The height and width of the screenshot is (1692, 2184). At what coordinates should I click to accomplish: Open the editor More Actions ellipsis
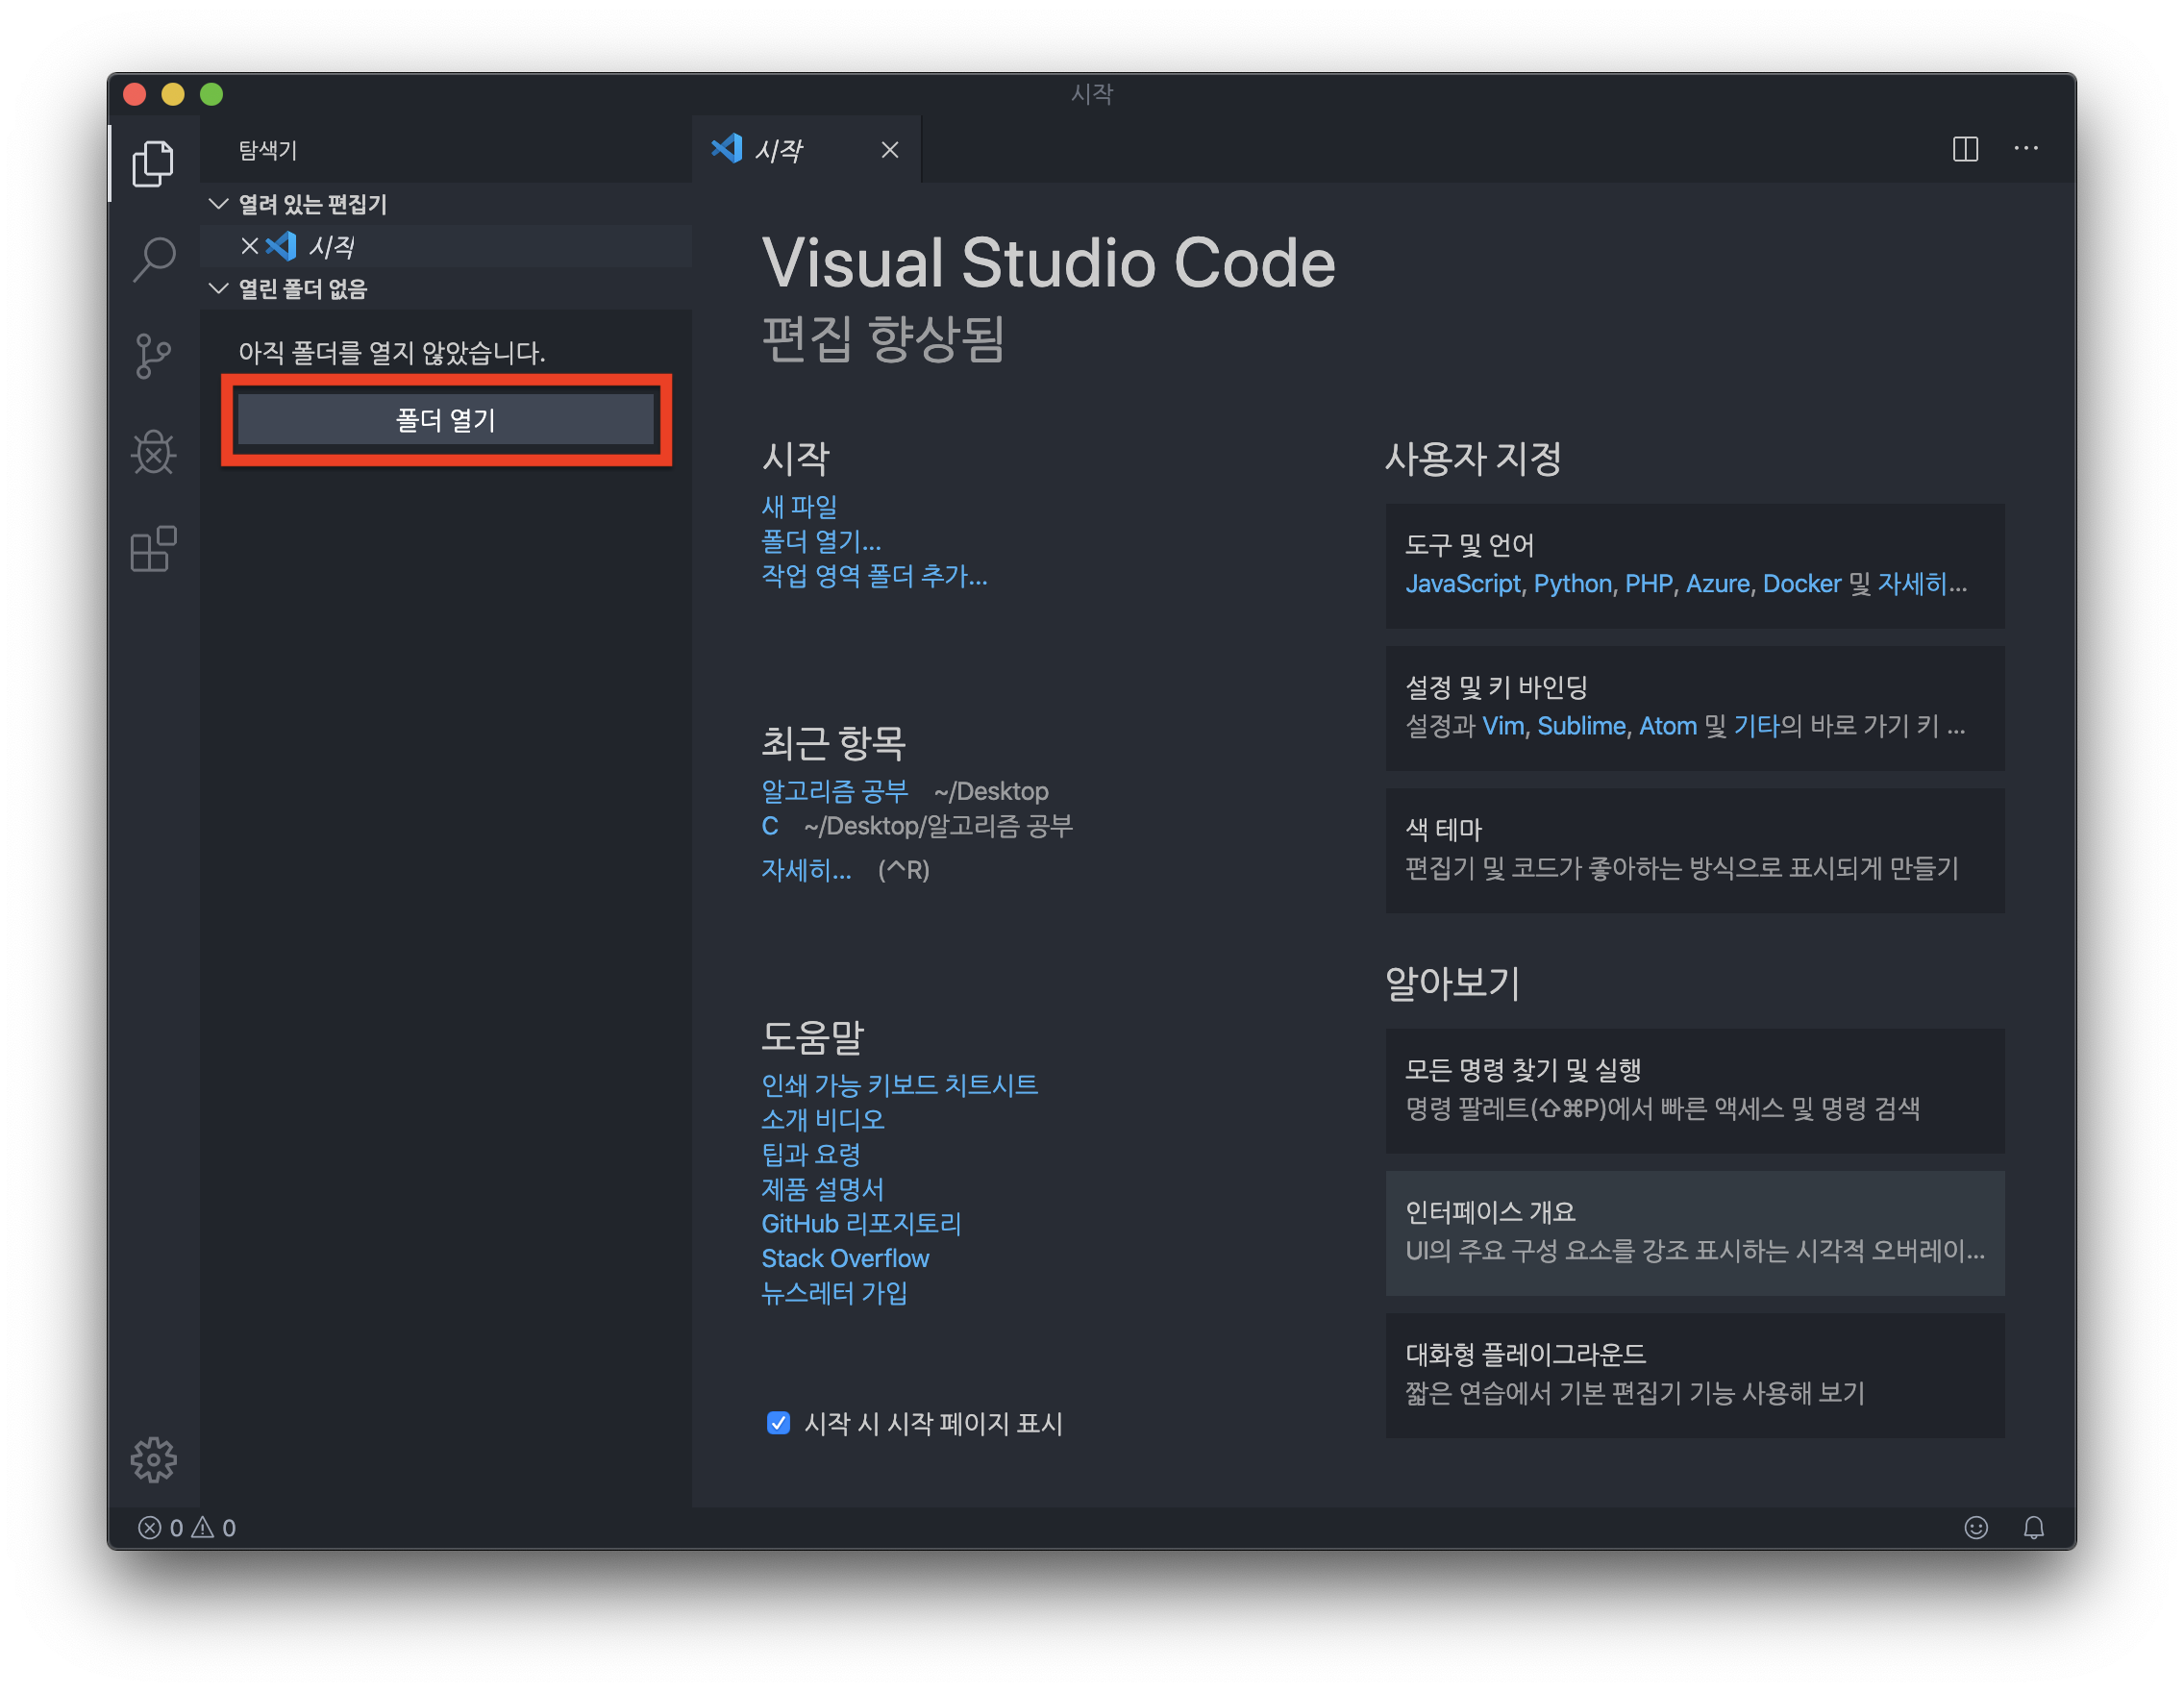(2026, 149)
